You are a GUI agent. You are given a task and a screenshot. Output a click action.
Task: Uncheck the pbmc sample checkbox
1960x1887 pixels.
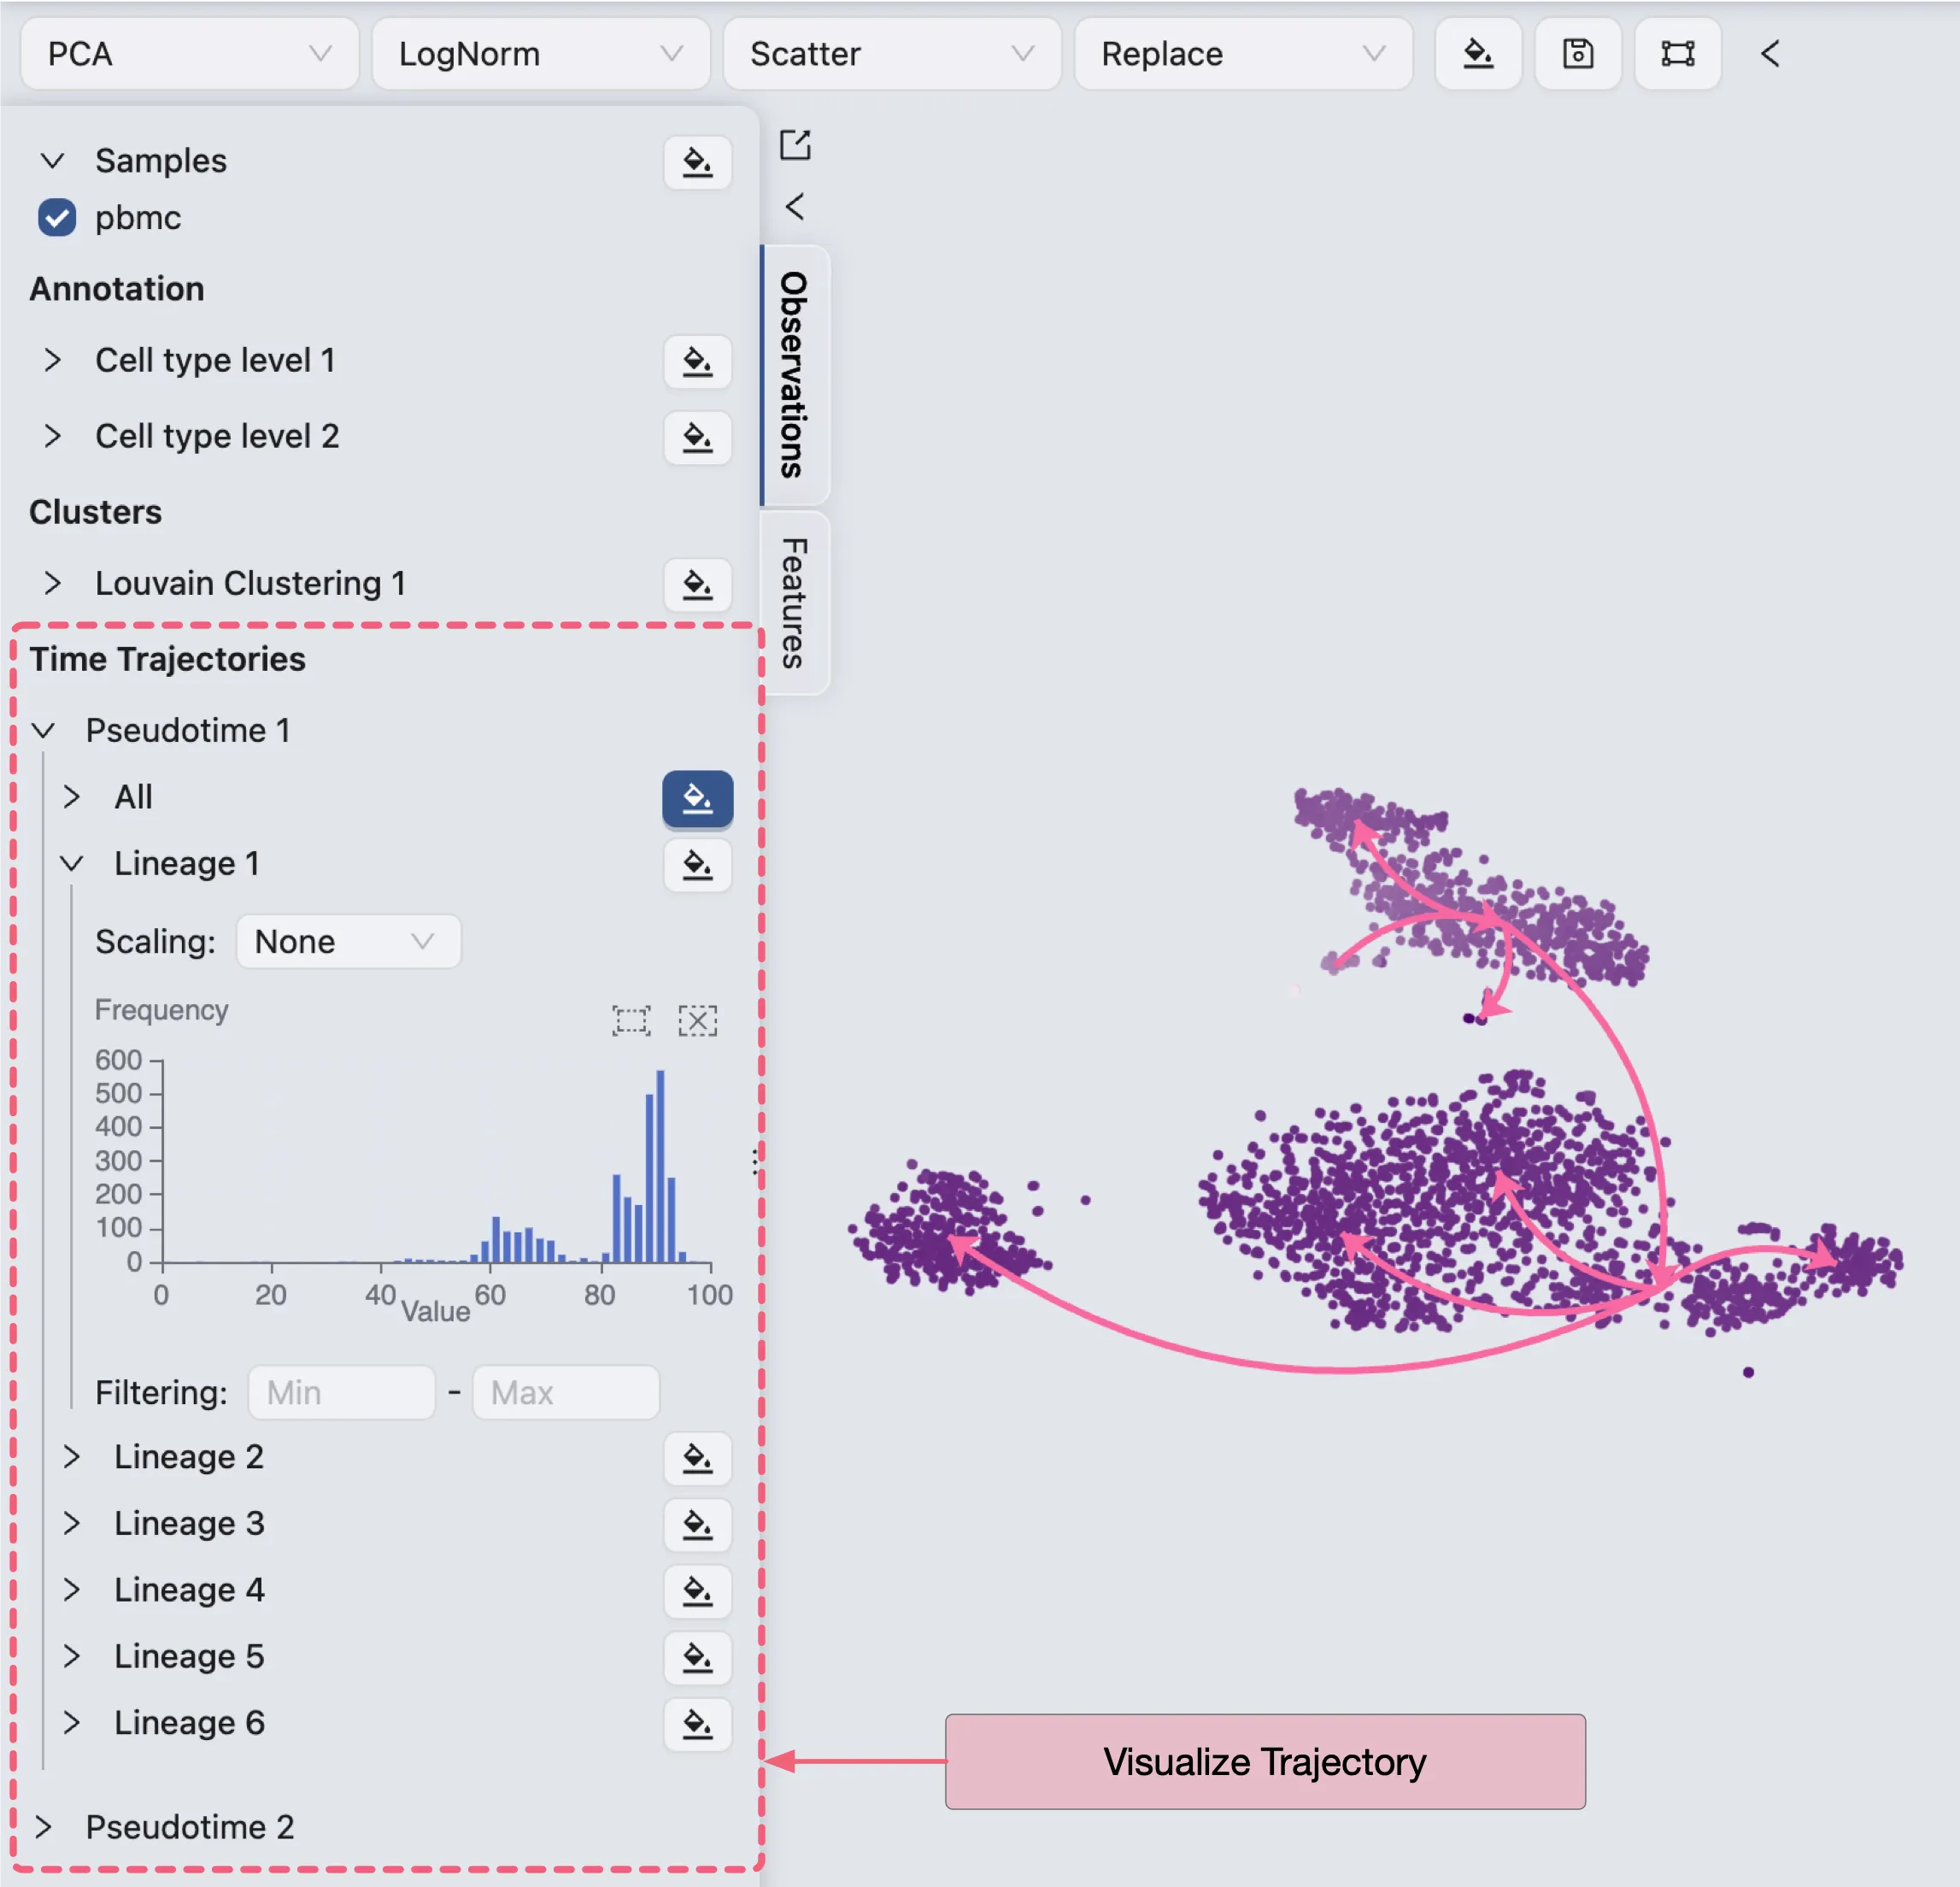57,218
